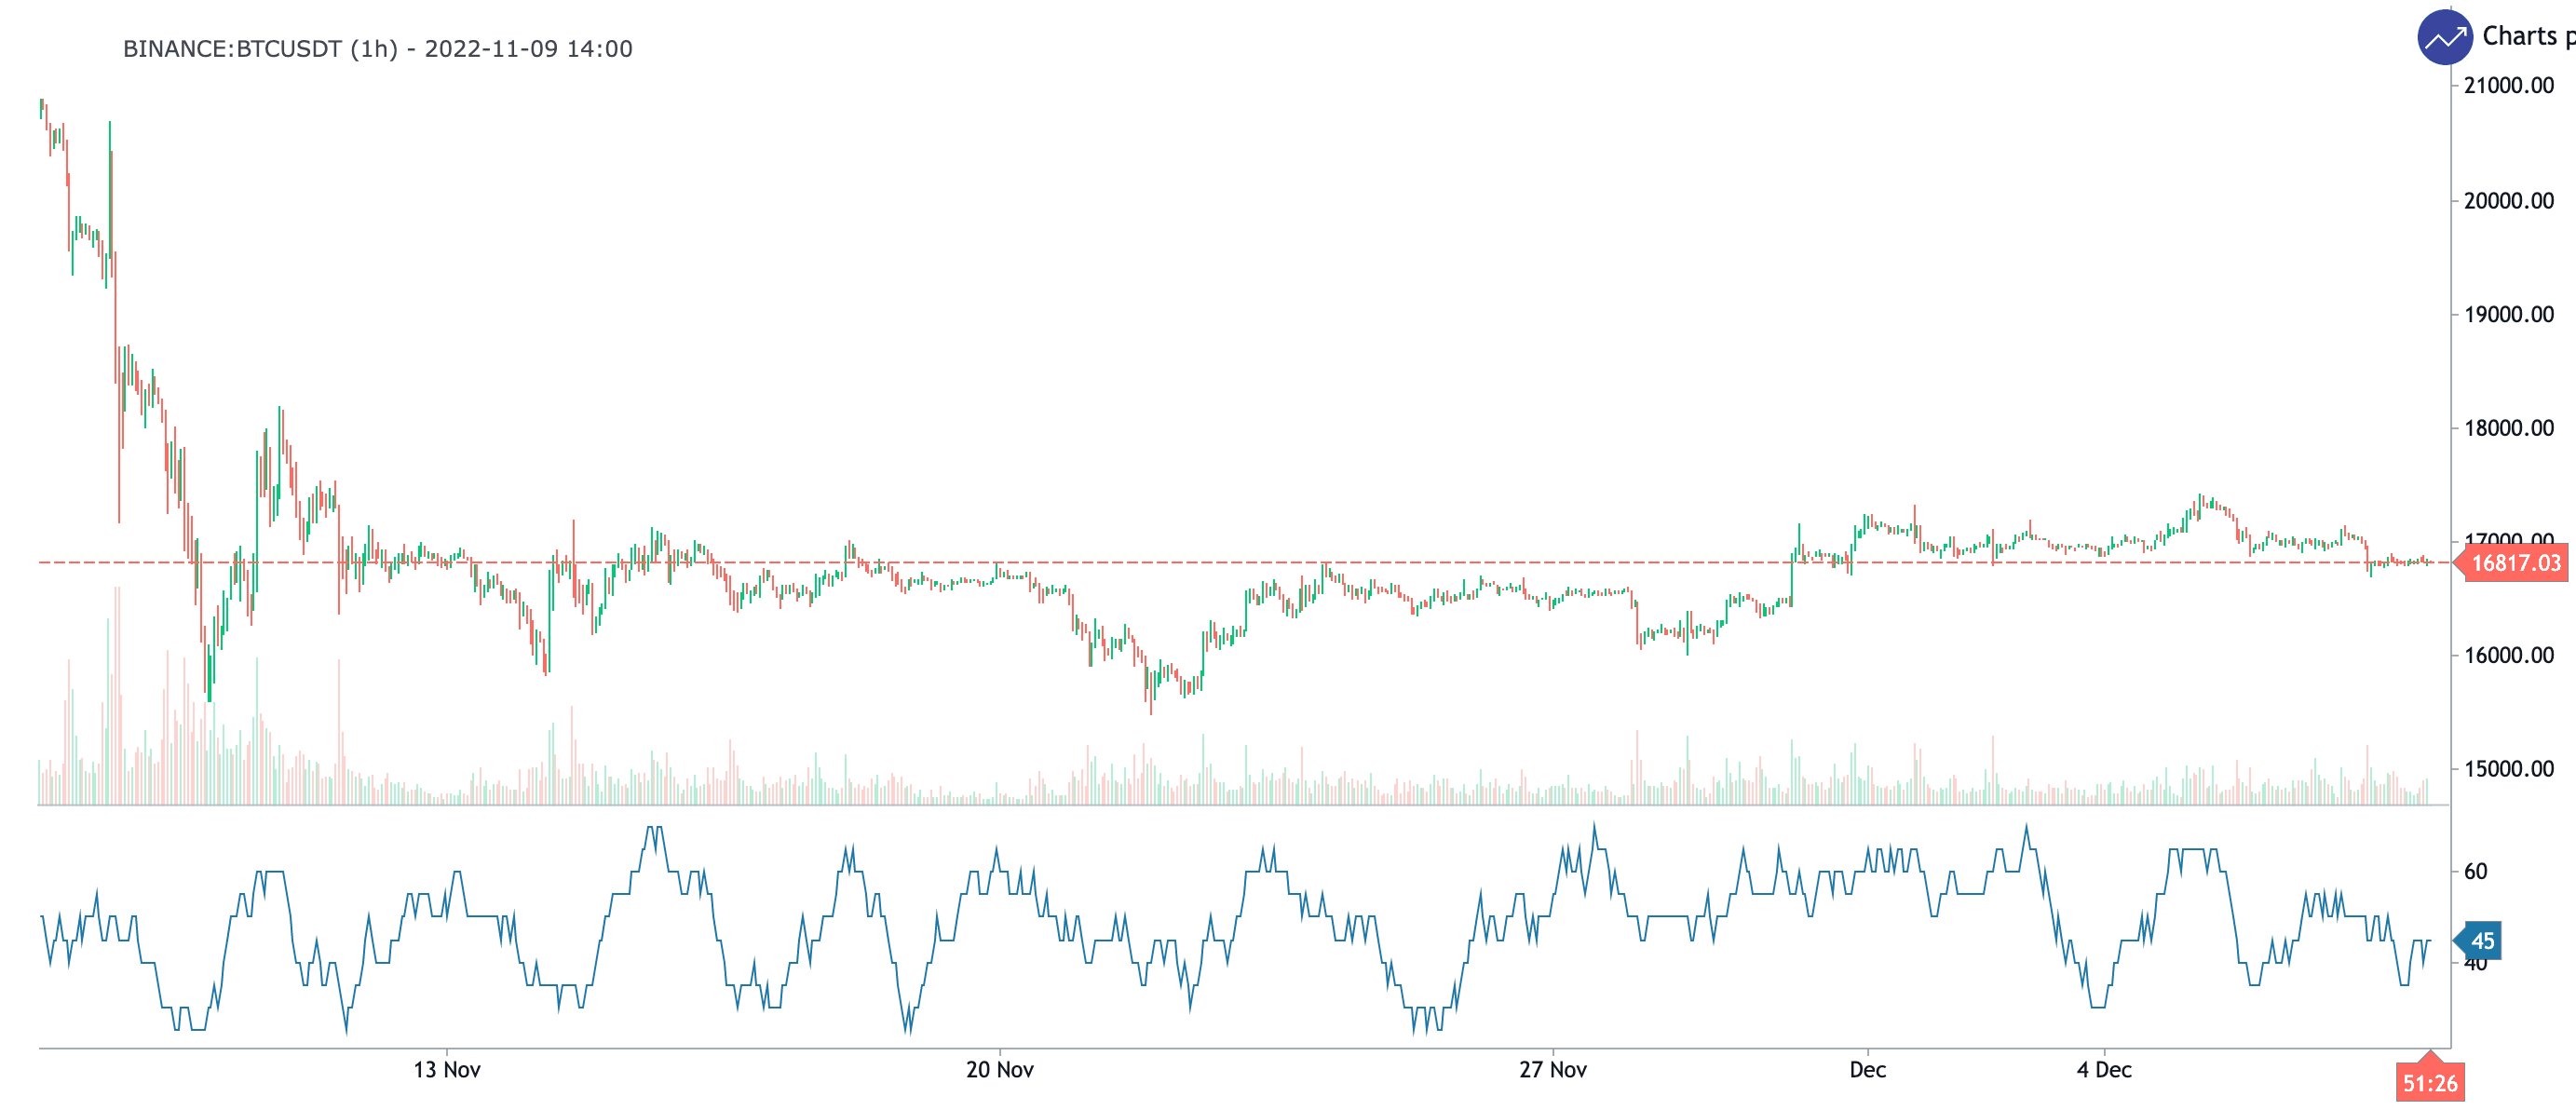Click the blue Charts logo icon
Image resolution: width=2576 pixels, height=1110 pixels.
coord(2444,38)
